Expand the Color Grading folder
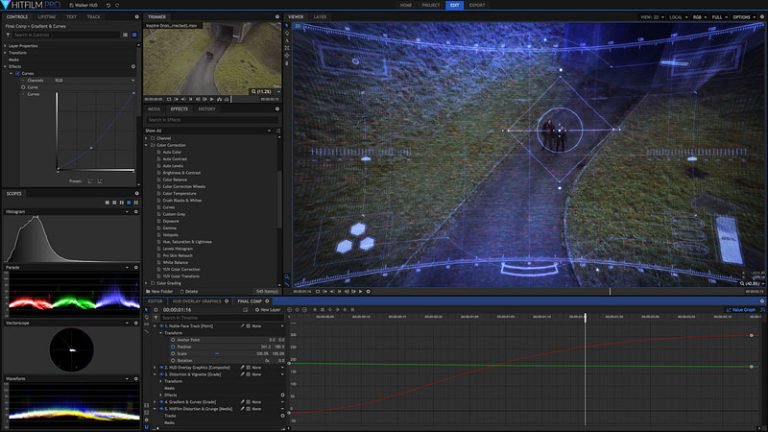This screenshot has width=768, height=432. click(146, 283)
